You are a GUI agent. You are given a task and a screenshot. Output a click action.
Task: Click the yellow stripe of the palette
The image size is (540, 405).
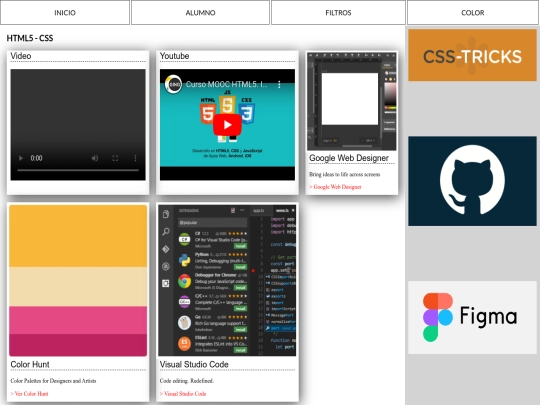click(78, 236)
